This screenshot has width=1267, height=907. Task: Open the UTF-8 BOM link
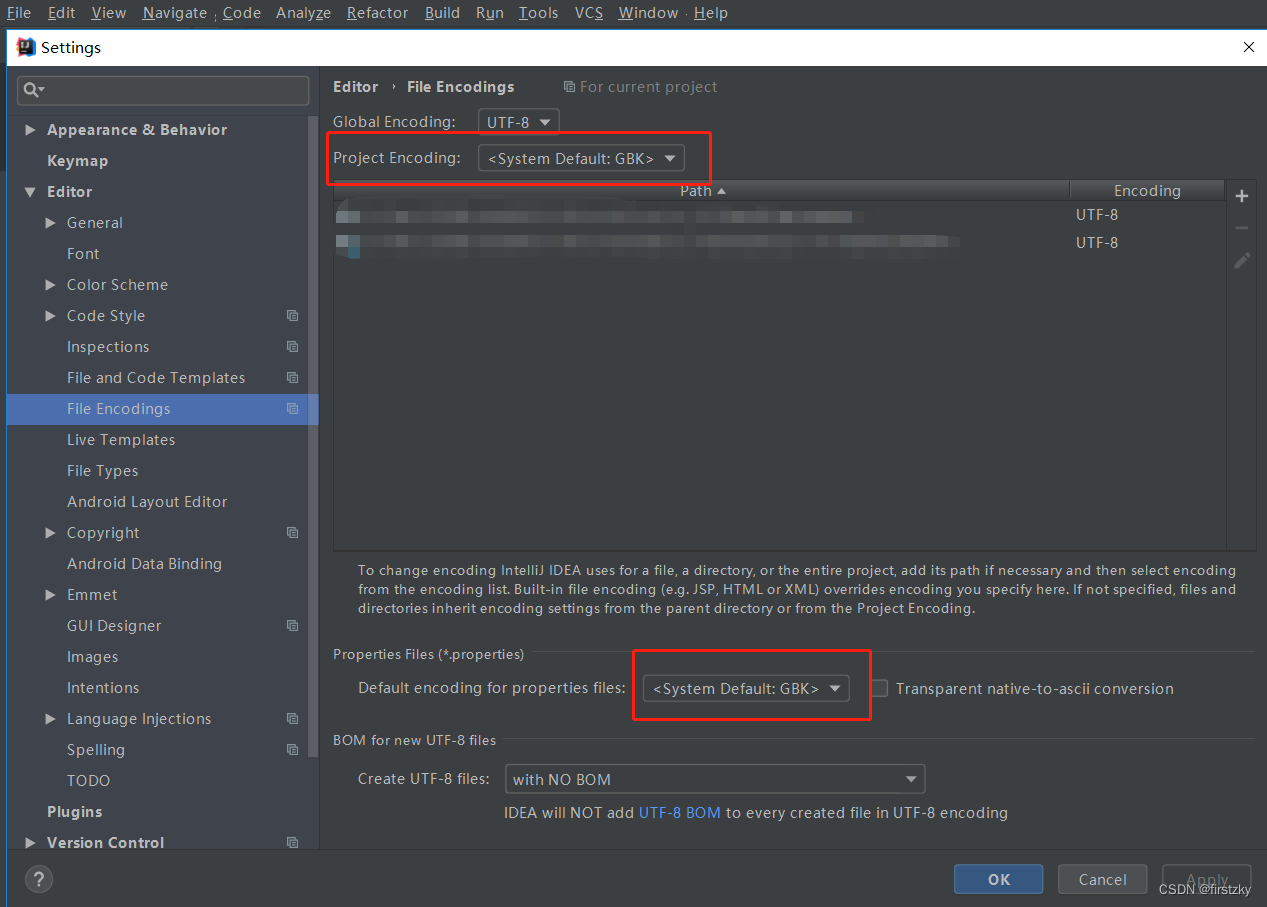[680, 813]
